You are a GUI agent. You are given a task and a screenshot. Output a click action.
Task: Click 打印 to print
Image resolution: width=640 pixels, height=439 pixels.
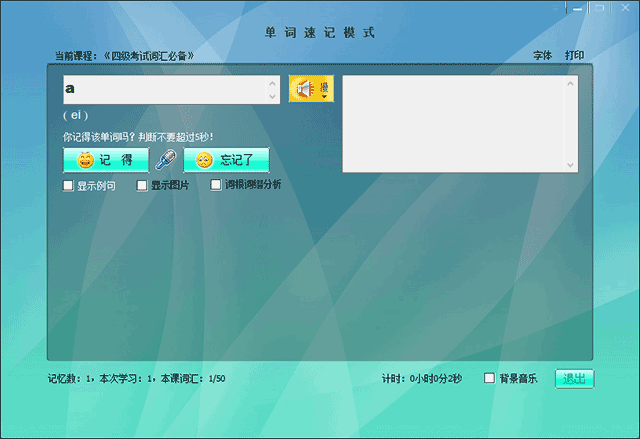click(x=574, y=55)
